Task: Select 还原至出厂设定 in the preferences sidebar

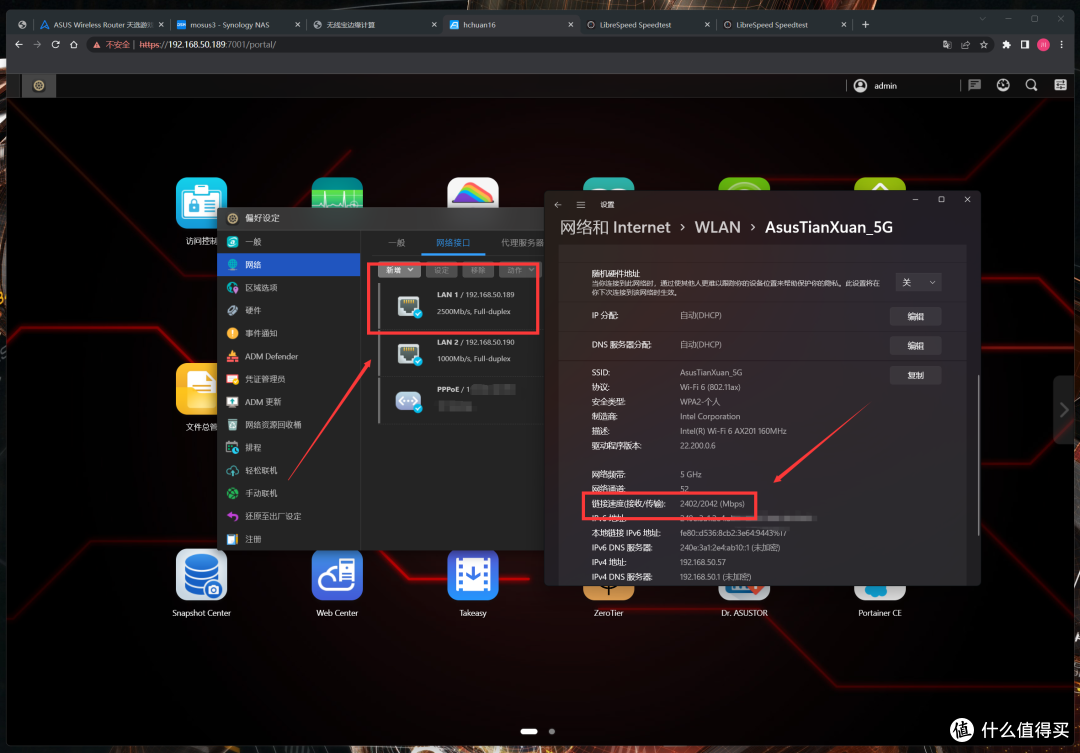Action: tap(289, 516)
